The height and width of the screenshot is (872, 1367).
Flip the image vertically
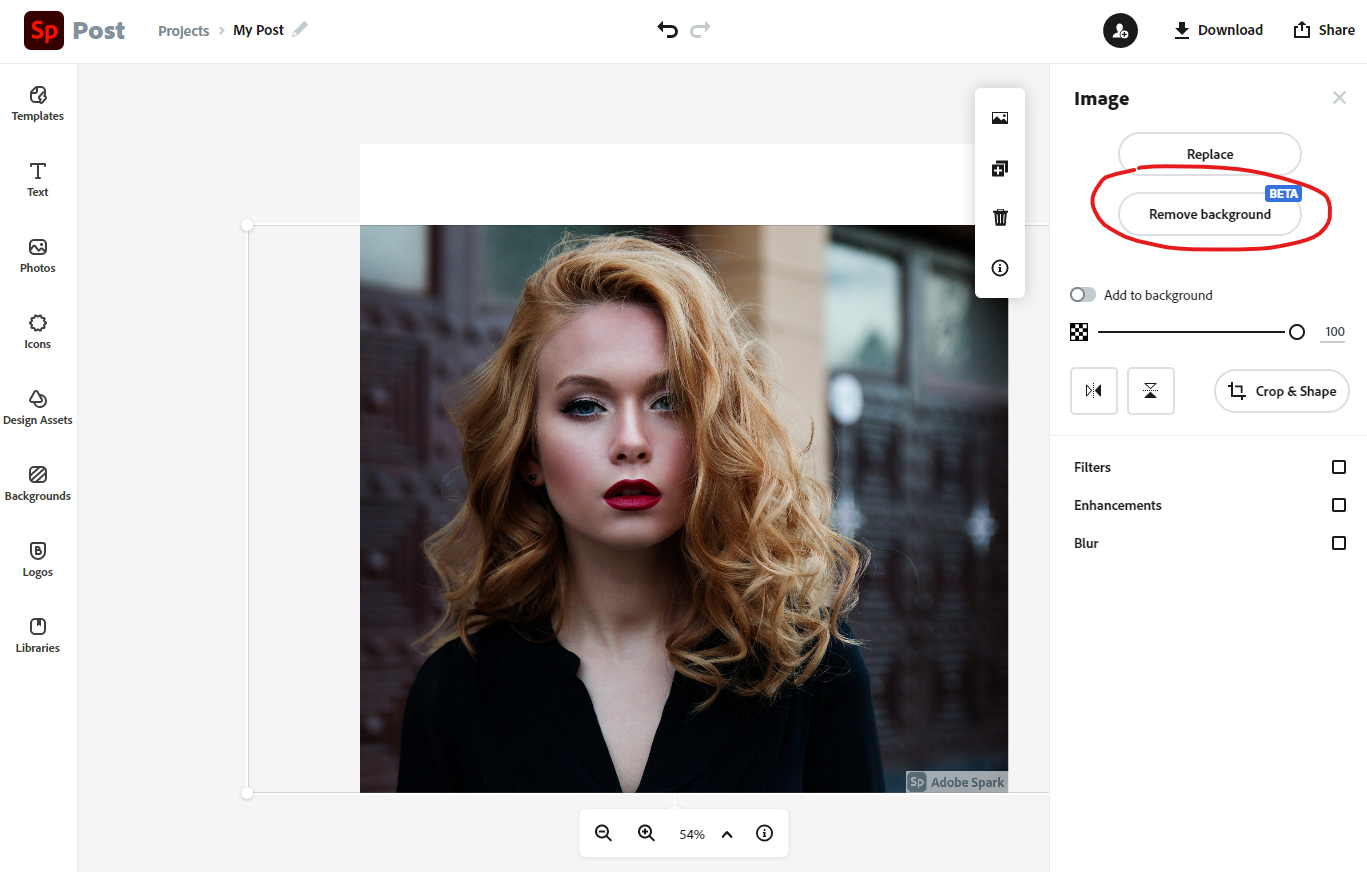coord(1150,391)
